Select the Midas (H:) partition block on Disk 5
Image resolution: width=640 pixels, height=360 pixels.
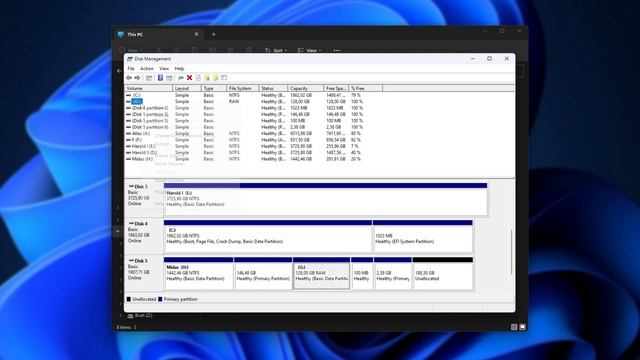click(x=198, y=273)
